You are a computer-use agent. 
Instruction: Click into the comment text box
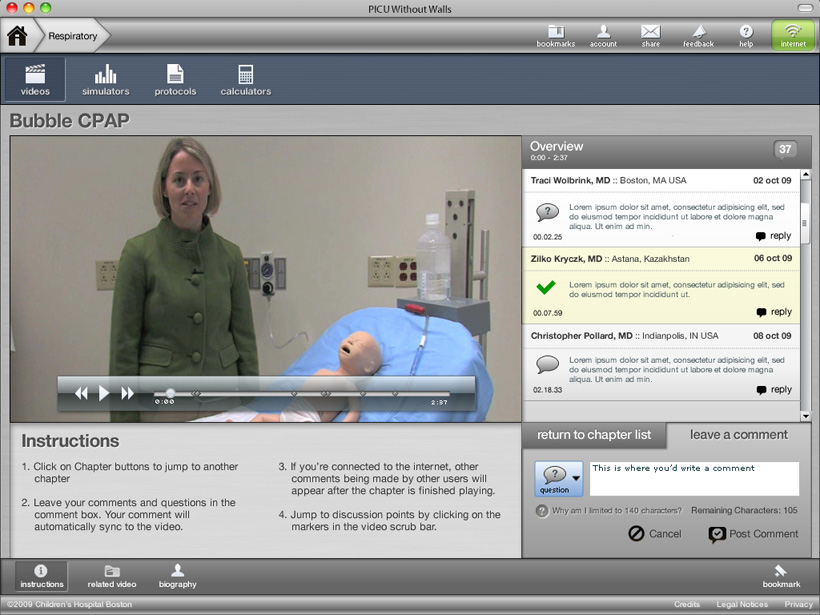[x=694, y=479]
